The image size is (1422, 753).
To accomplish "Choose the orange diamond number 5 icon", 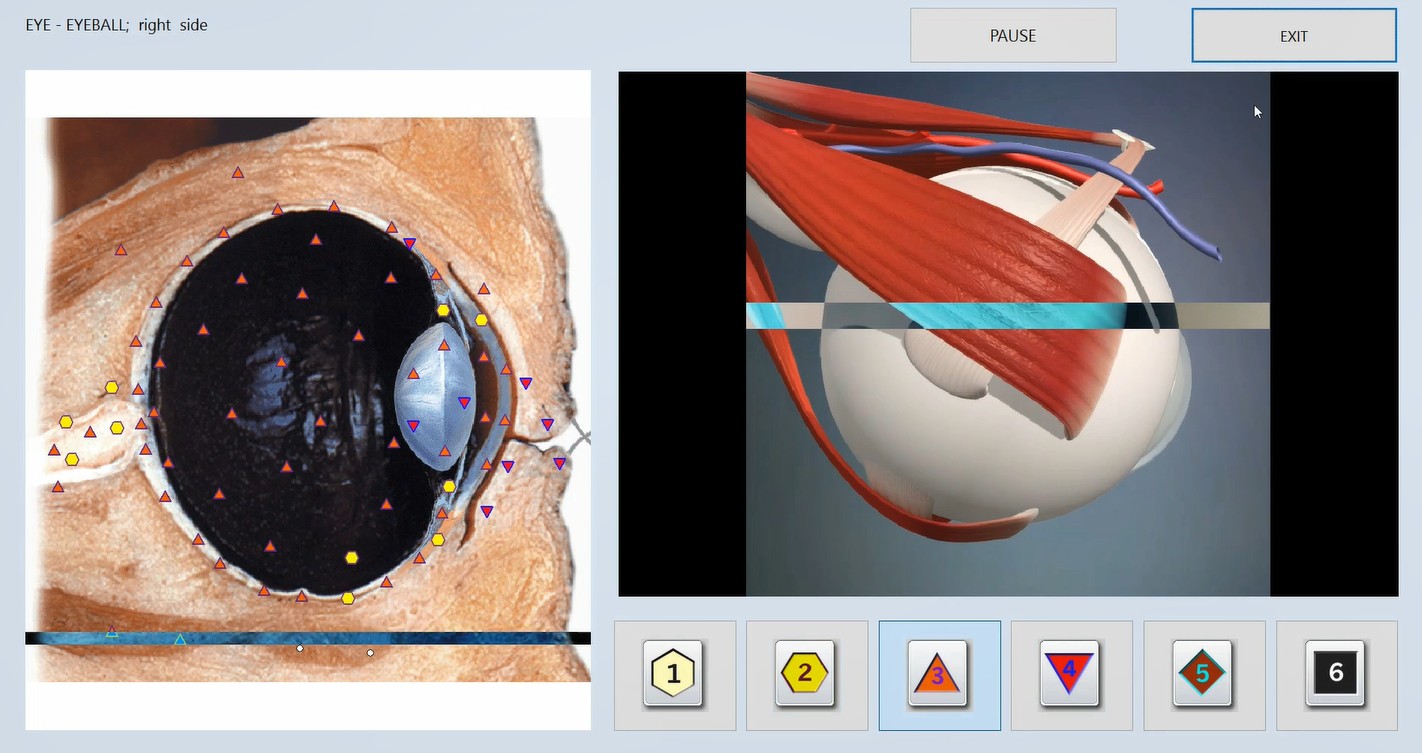I will click(x=1203, y=674).
